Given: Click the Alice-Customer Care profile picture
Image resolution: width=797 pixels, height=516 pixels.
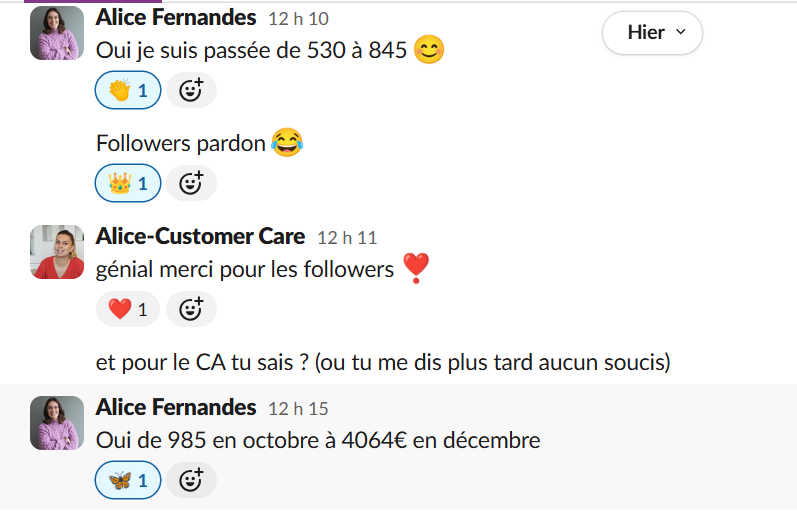Looking at the screenshot, I should click(x=57, y=251).
